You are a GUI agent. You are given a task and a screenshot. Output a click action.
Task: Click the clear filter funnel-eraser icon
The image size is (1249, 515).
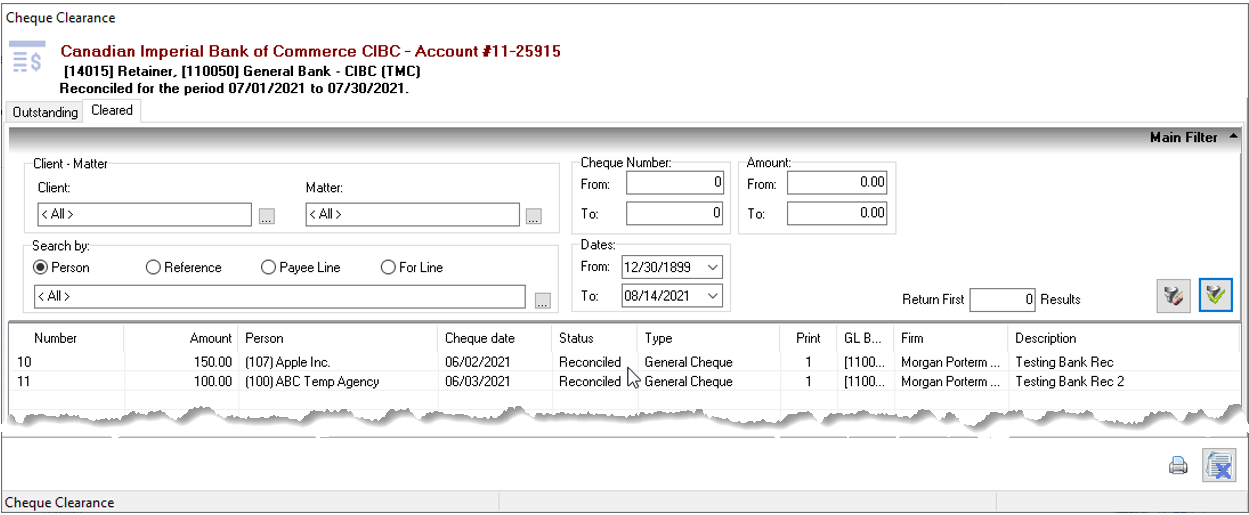click(x=1173, y=295)
